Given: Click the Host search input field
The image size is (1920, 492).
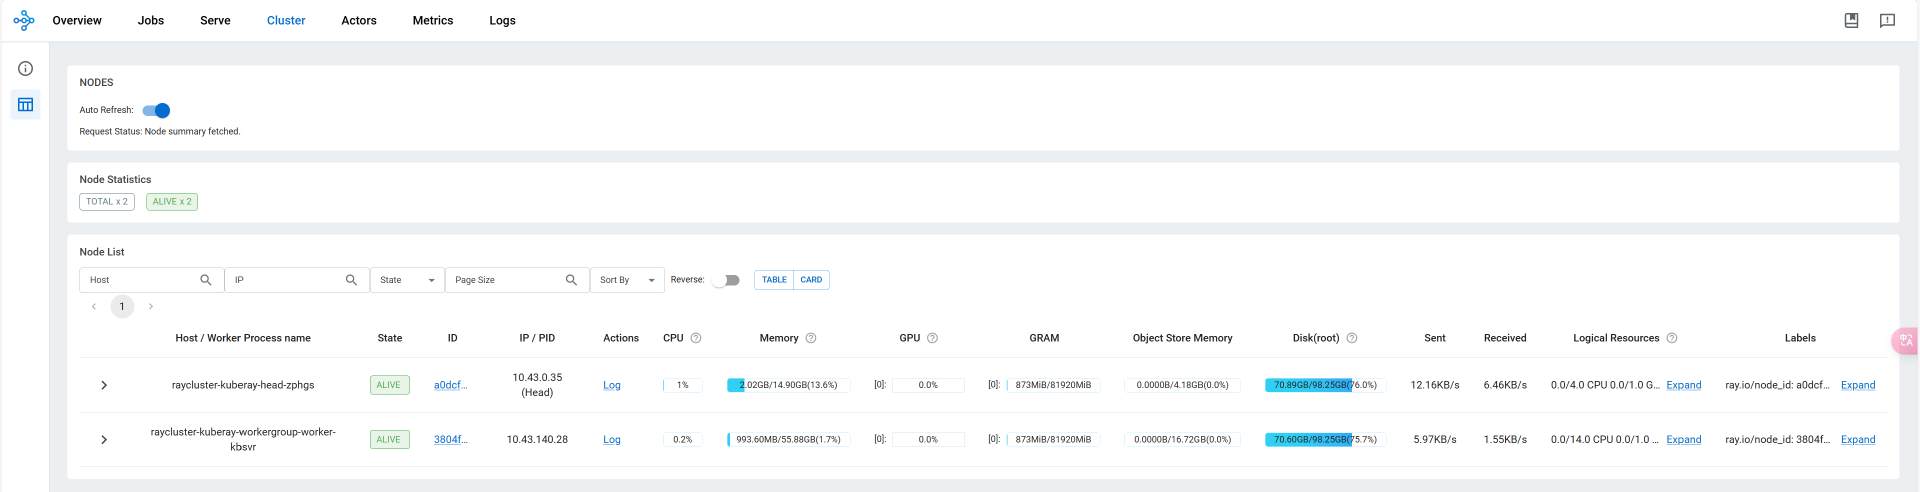Looking at the screenshot, I should tap(140, 280).
